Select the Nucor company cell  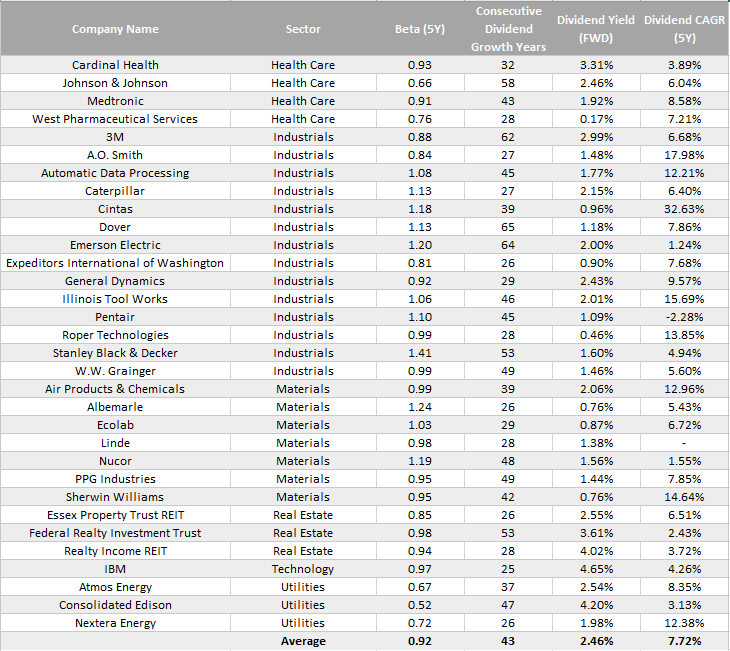(x=115, y=461)
